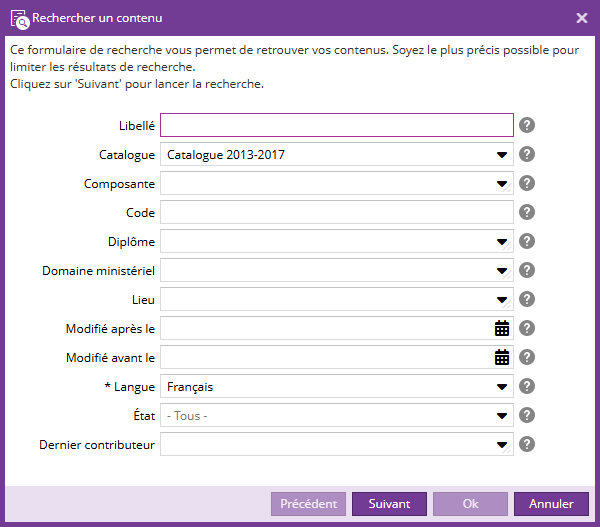Click into the Code input field
This screenshot has width=600, height=527.
click(x=336, y=212)
